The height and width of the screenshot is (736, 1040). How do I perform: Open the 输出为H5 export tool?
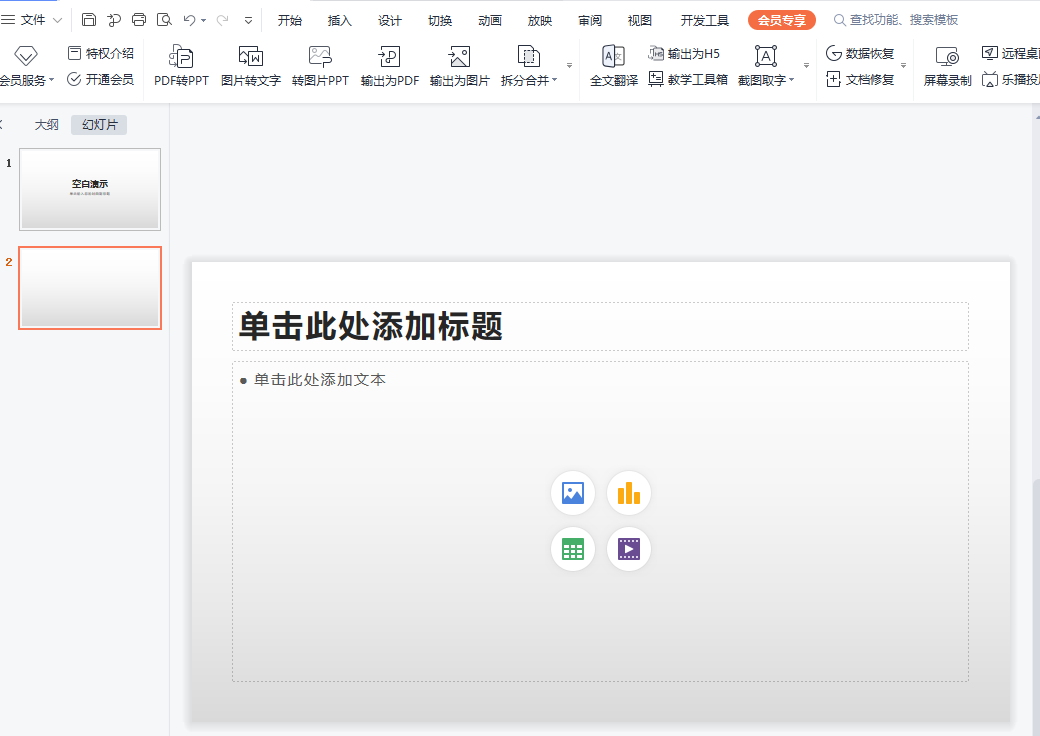coord(688,54)
